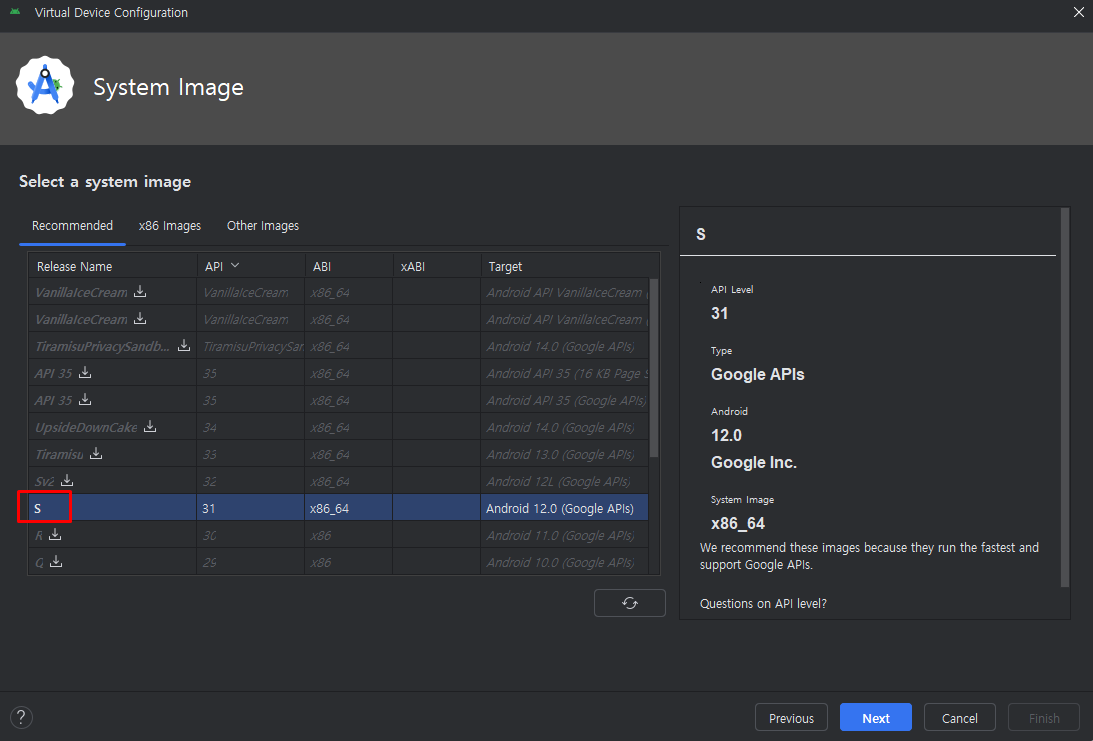
Task: Click the Previous button
Action: point(791,717)
